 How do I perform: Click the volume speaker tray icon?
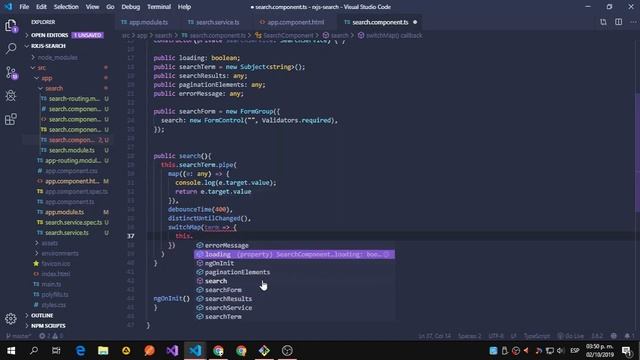(561, 351)
